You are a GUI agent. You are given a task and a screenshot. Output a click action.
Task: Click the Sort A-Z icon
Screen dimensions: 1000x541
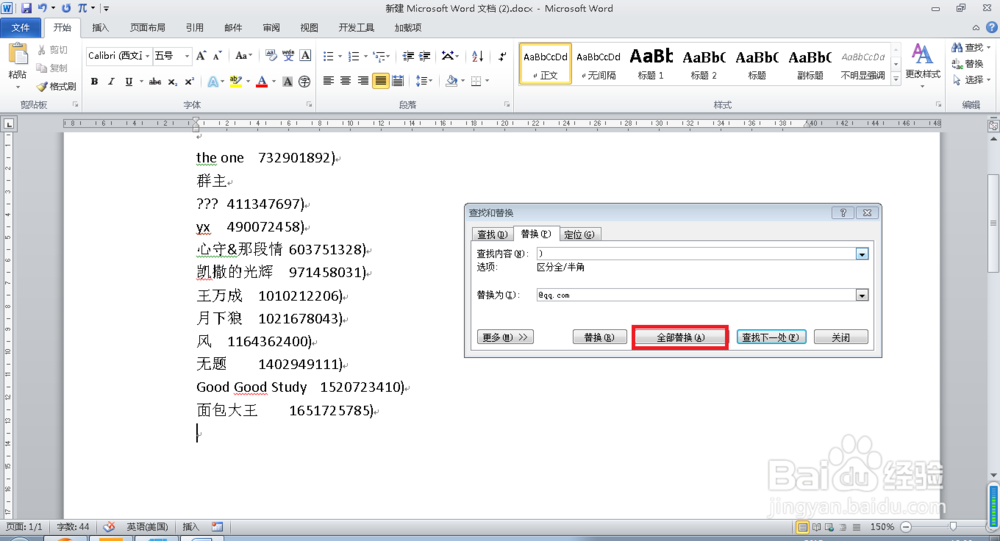[x=478, y=56]
